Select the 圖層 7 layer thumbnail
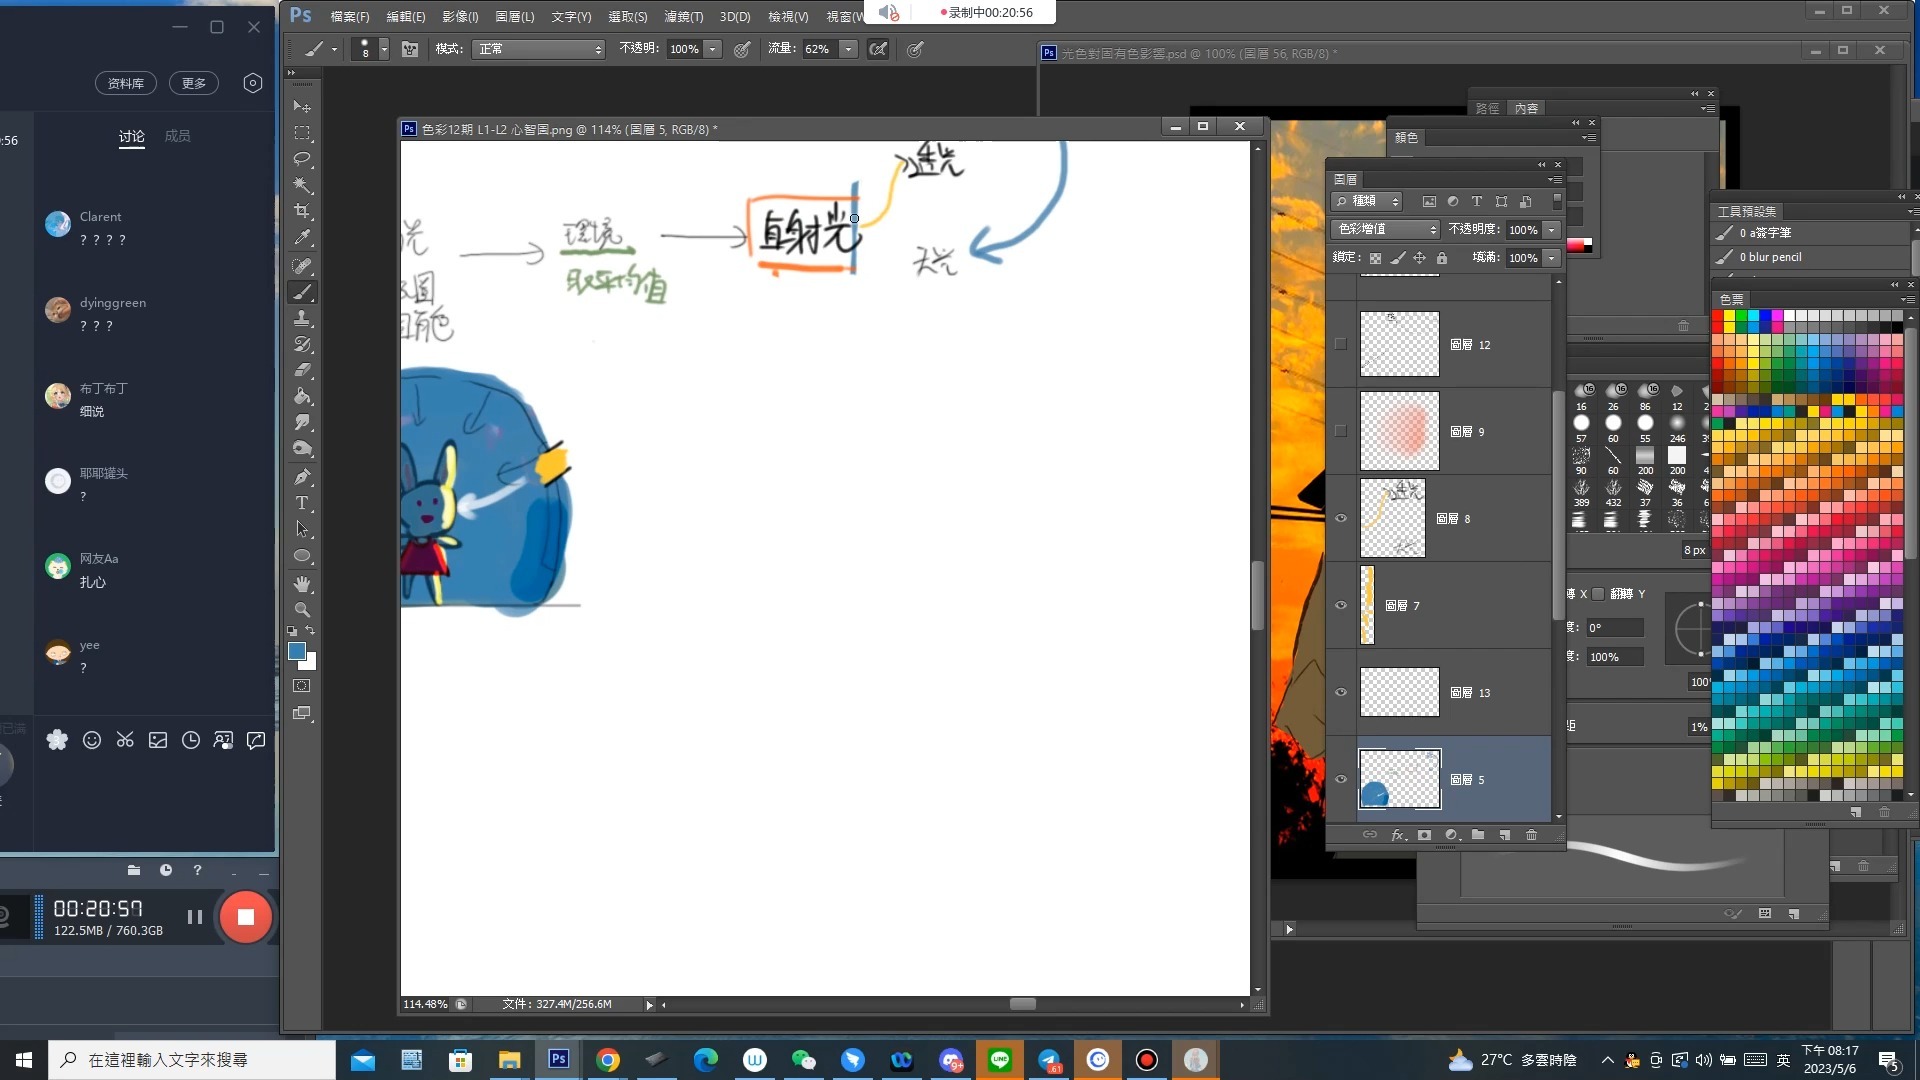The width and height of the screenshot is (1920, 1080). [1367, 605]
